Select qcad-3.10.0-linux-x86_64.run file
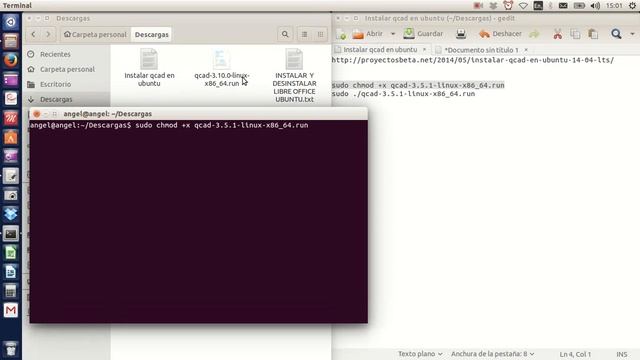Screen dimensions: 640x360 click(222, 67)
